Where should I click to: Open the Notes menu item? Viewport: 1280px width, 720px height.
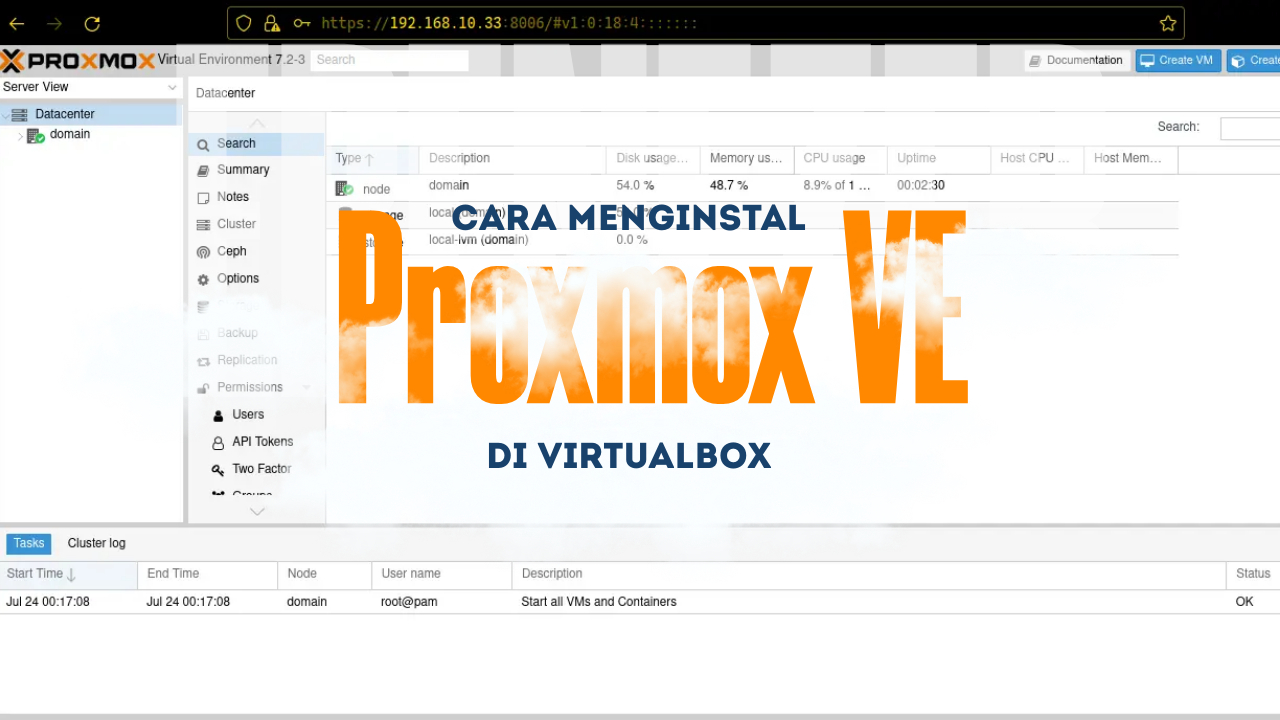256,197
